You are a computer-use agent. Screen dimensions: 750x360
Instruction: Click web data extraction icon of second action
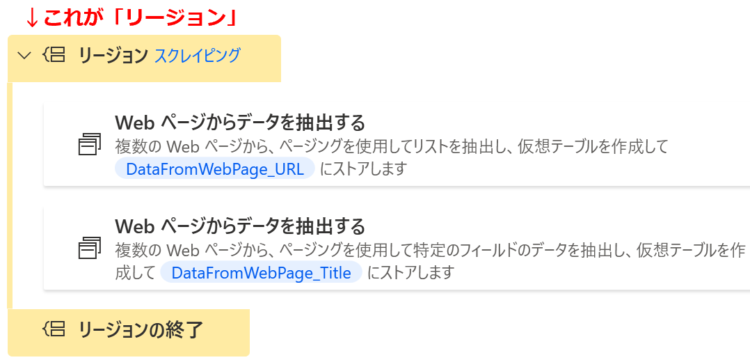[x=89, y=248]
